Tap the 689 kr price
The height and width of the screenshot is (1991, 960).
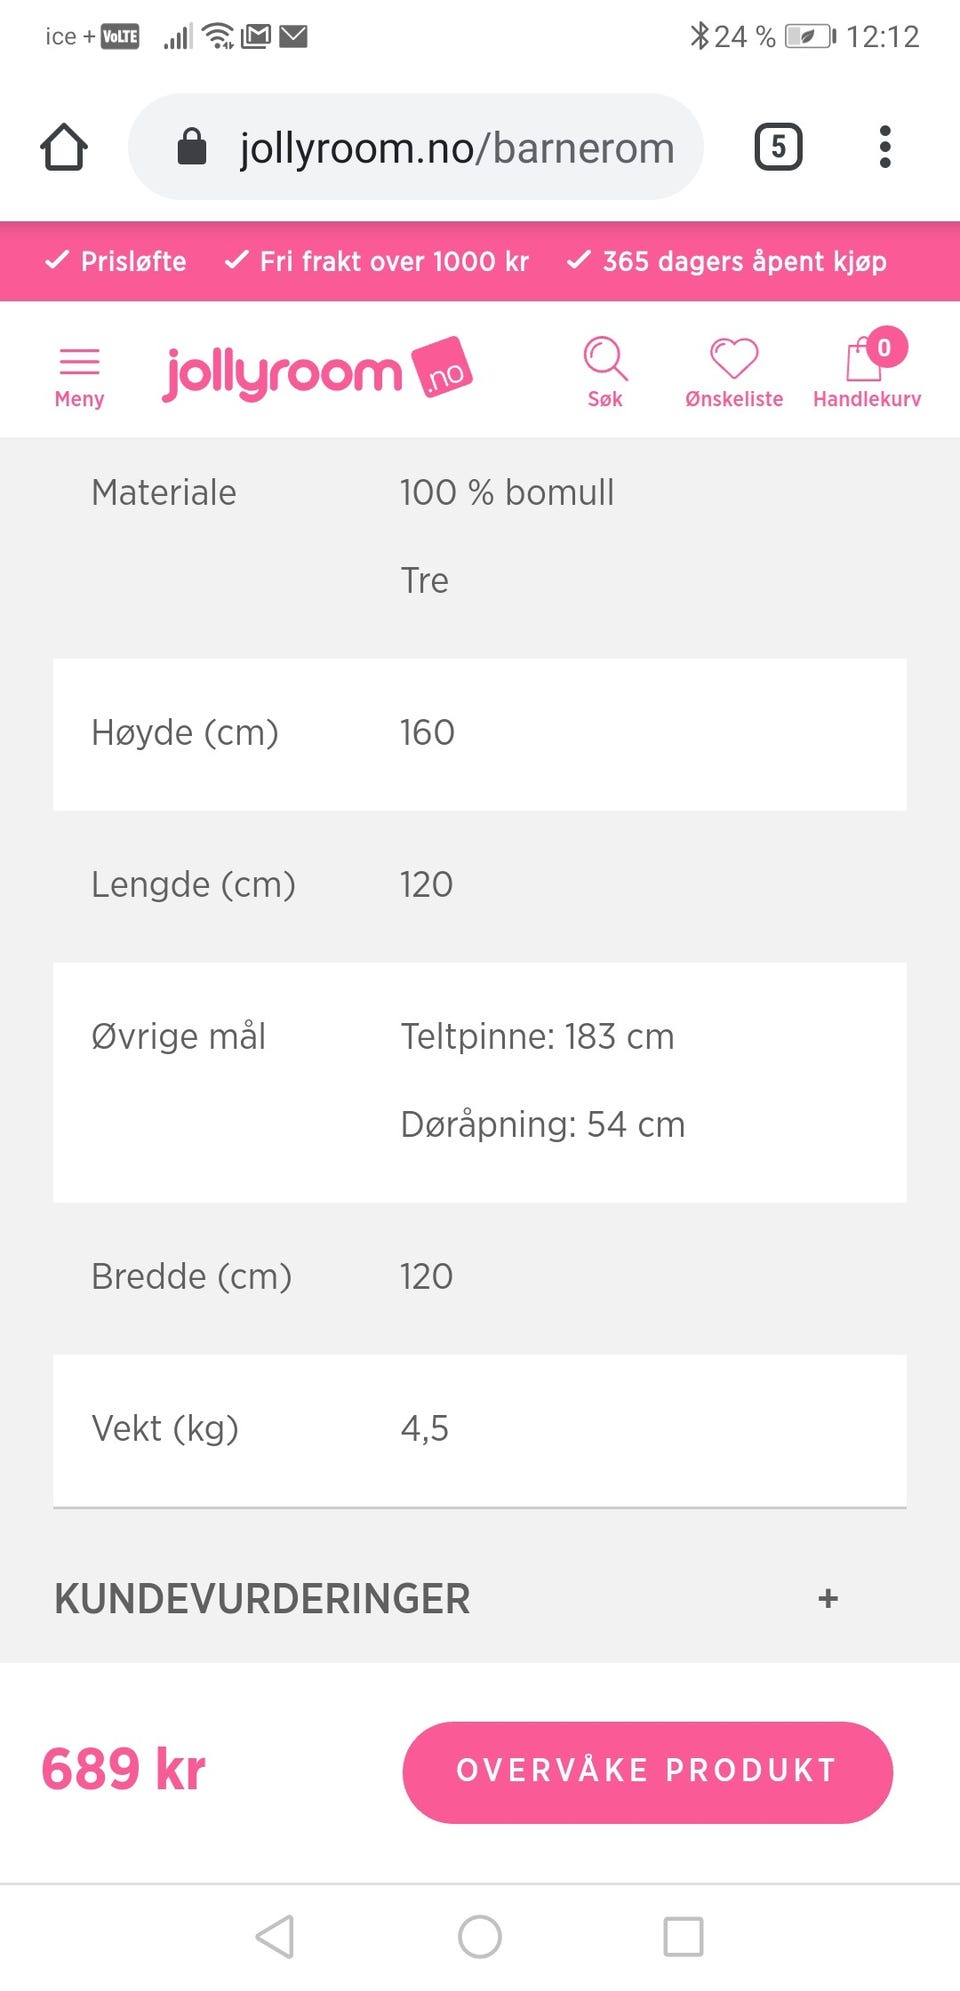(124, 1769)
